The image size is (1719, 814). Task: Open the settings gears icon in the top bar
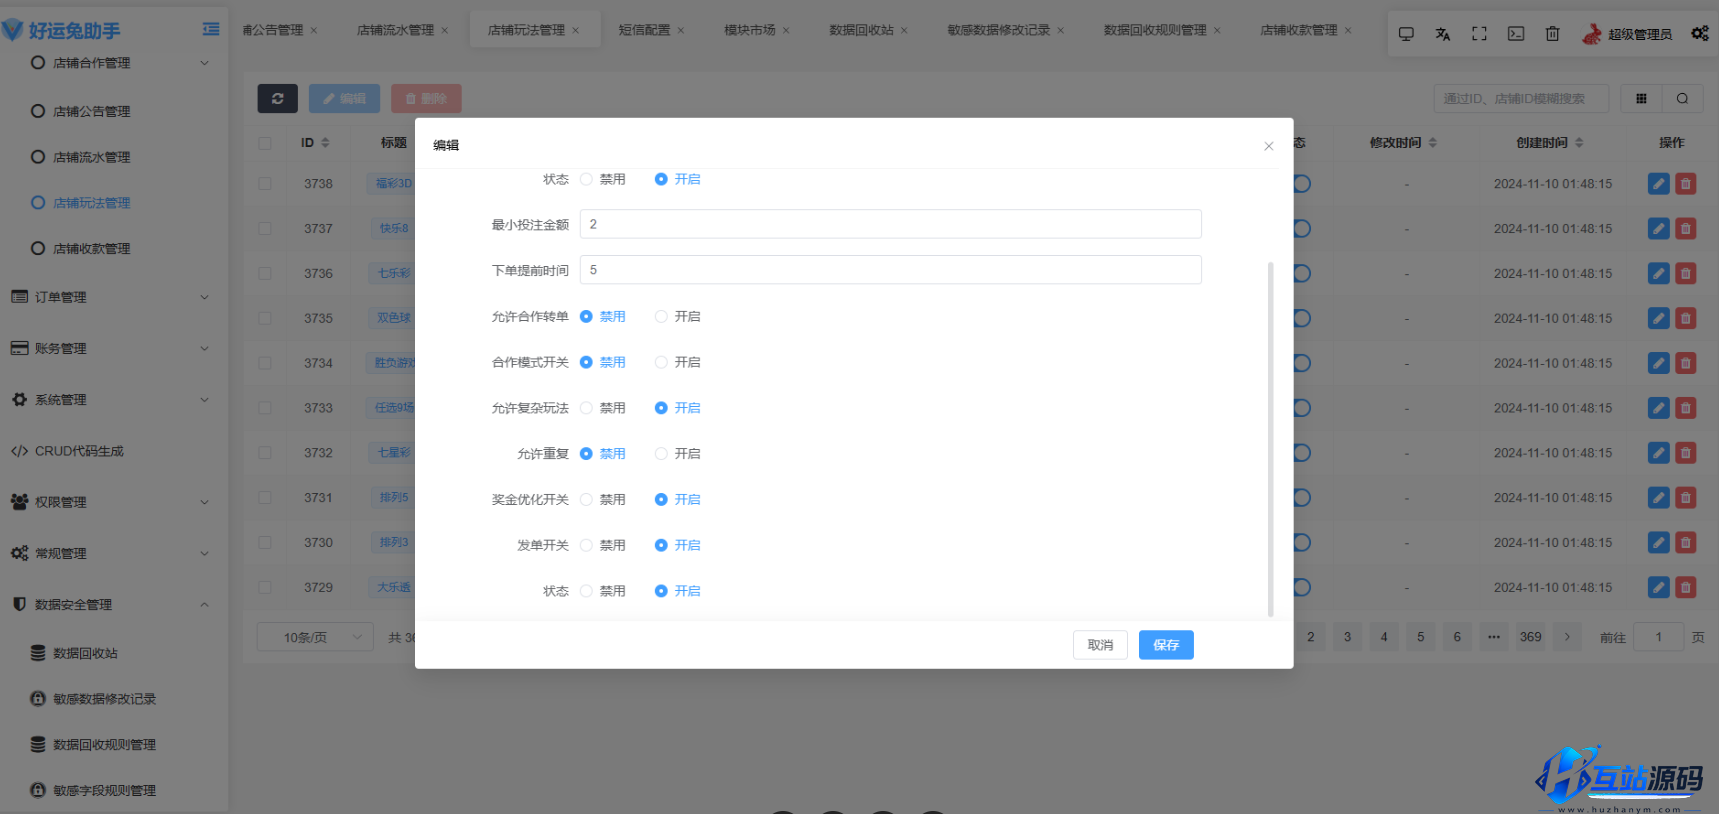click(x=1700, y=34)
